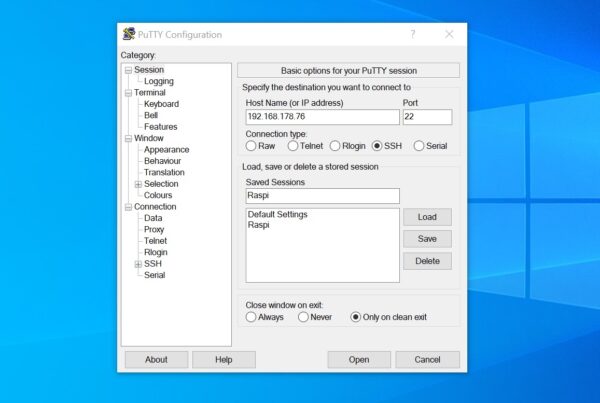Click the Port number field
Viewport: 600px width, 403px height.
(427, 117)
